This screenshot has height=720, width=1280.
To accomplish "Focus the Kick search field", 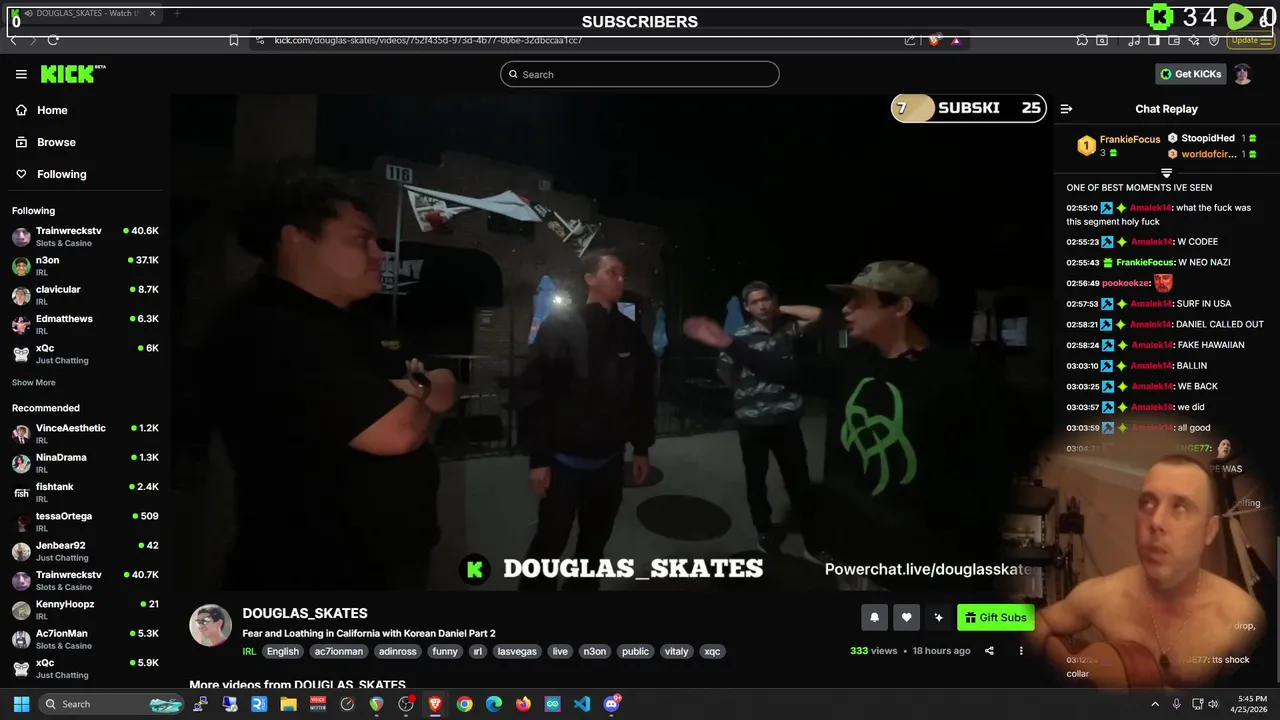I will point(640,74).
